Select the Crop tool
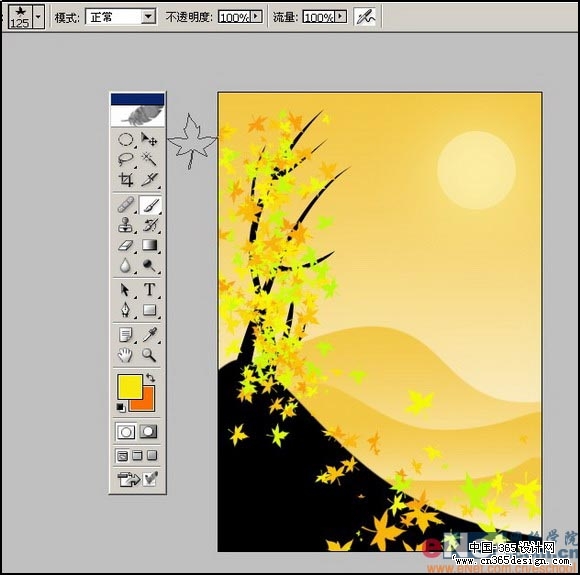Image resolution: width=580 pixels, height=575 pixels. 126,180
